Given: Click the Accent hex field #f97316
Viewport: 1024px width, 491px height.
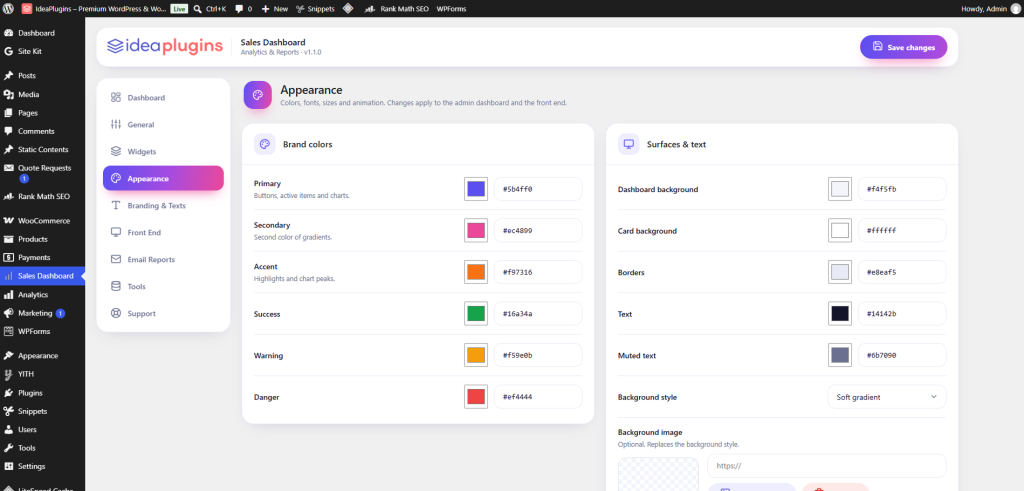Looking at the screenshot, I should point(538,272).
